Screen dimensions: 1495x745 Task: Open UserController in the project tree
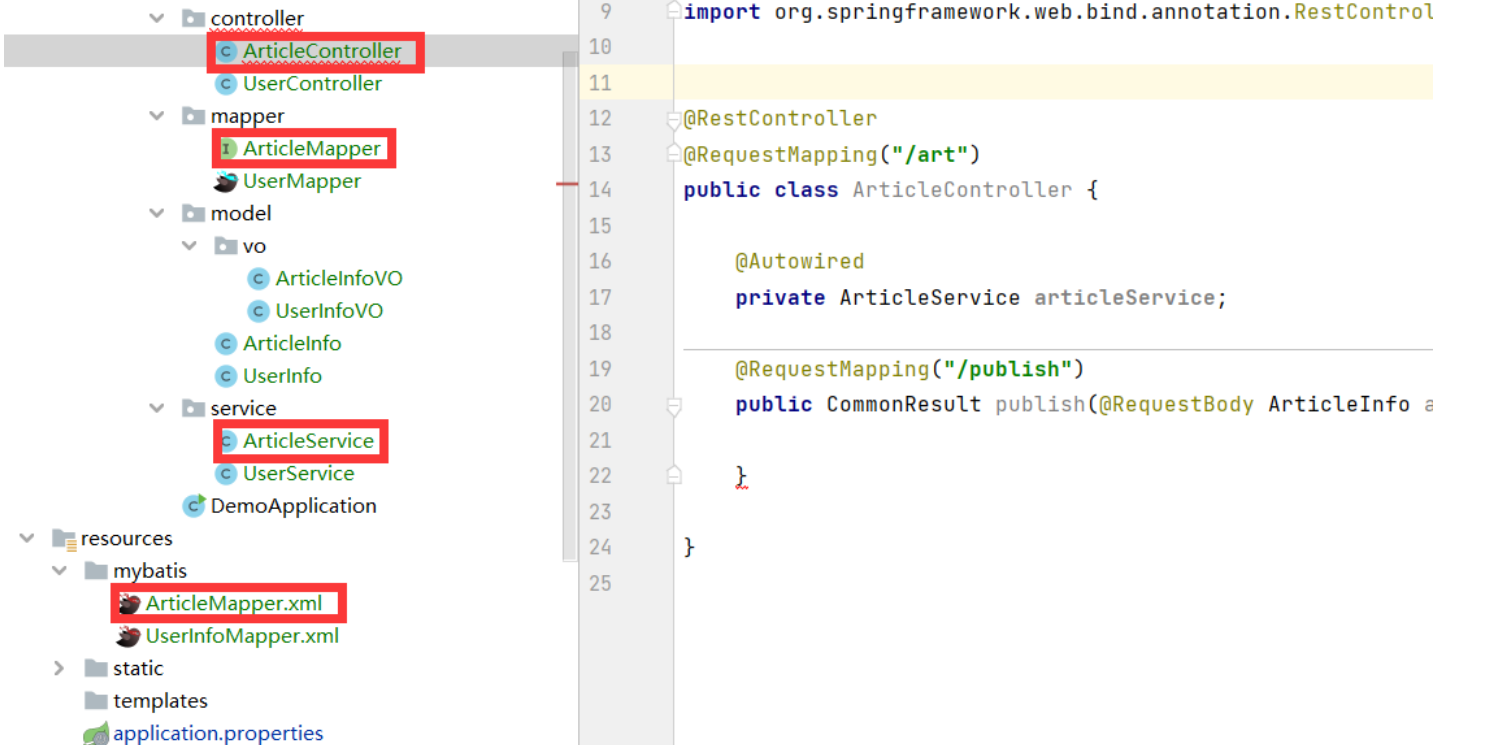(312, 84)
